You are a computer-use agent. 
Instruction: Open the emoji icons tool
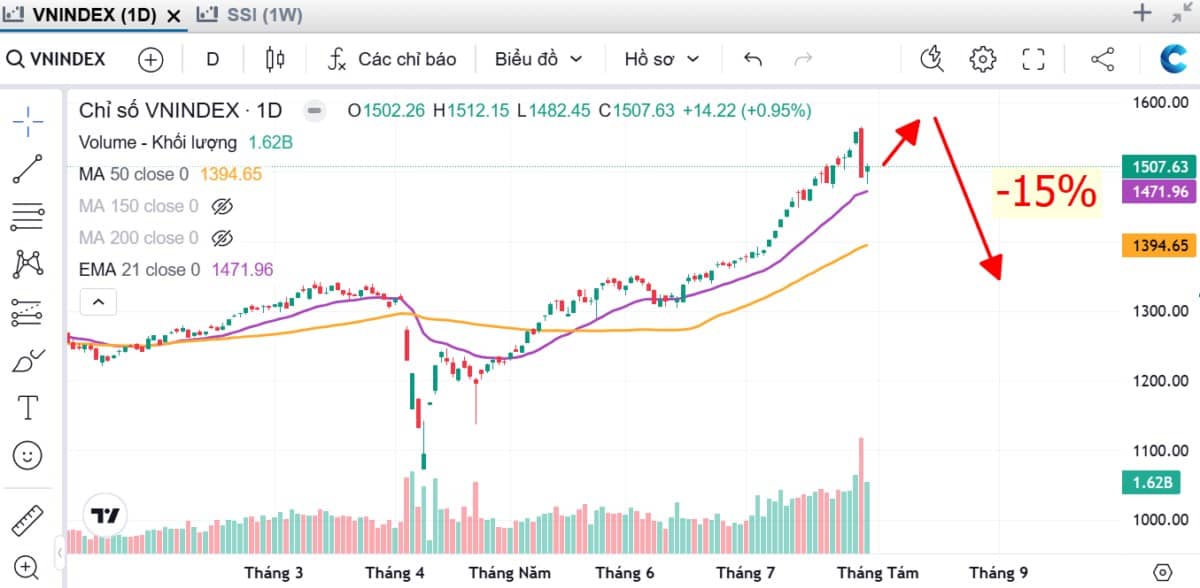pos(28,456)
